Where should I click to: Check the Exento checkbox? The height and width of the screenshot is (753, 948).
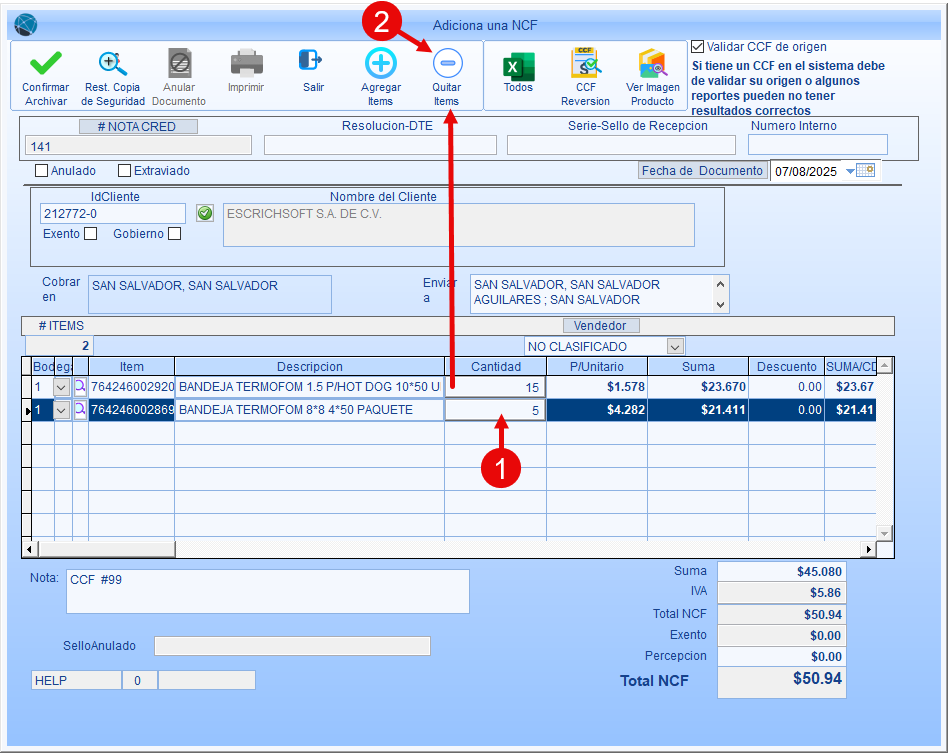click(x=91, y=233)
